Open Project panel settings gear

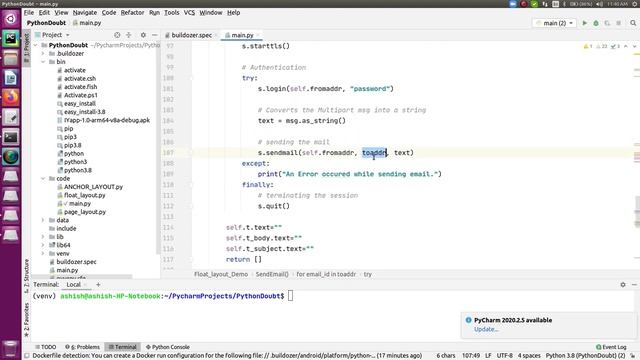tap(143, 35)
